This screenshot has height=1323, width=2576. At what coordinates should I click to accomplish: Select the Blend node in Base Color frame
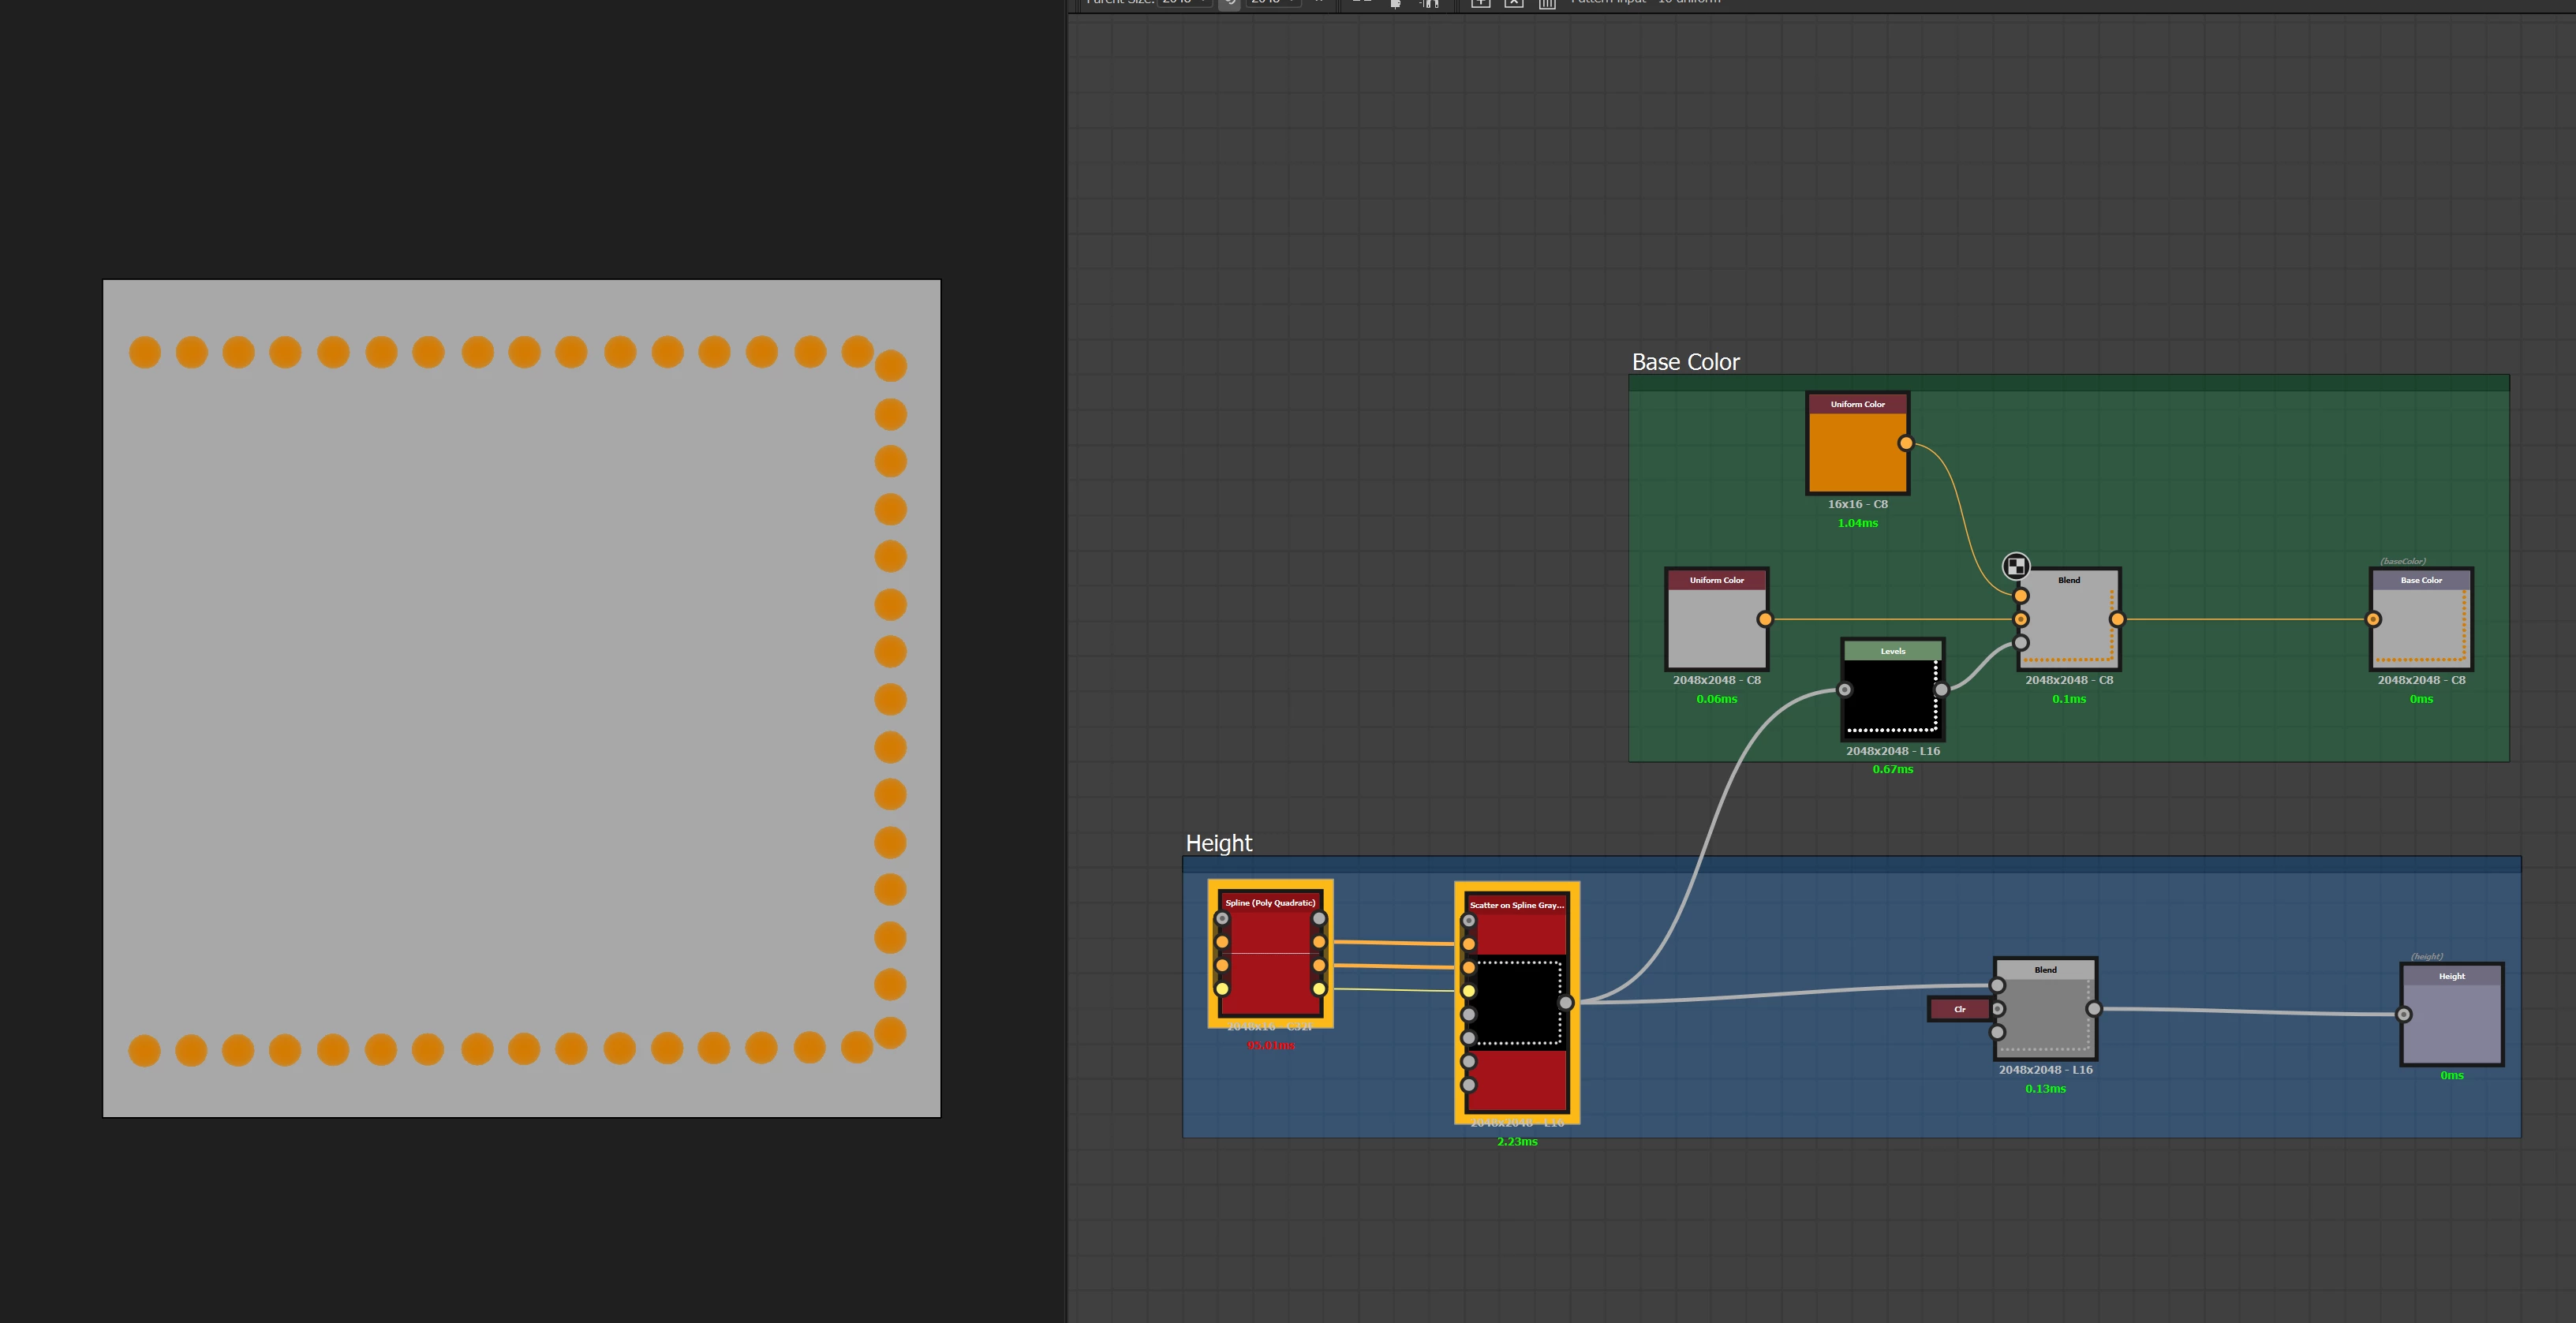(2069, 626)
